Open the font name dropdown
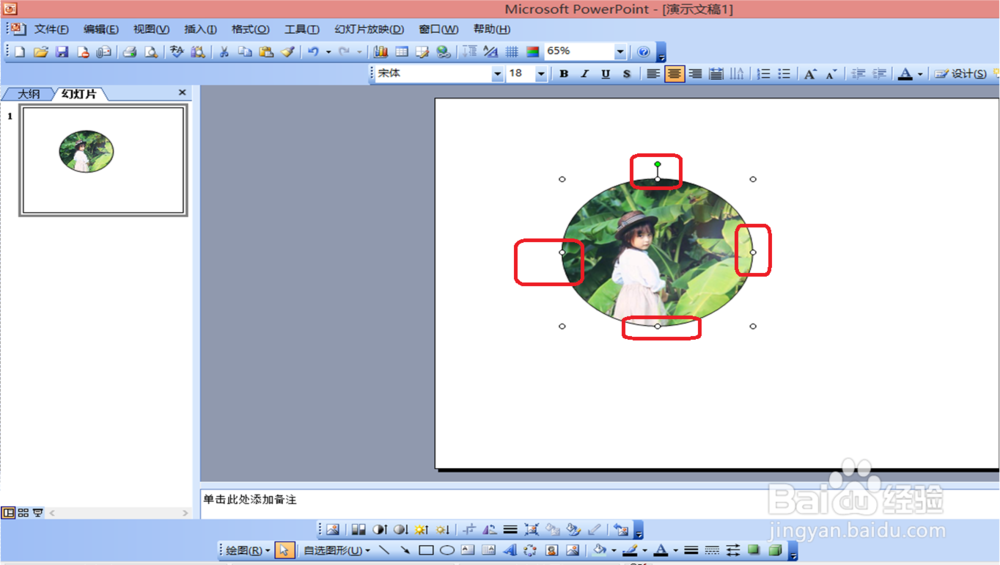The image size is (1000, 565). (497, 74)
